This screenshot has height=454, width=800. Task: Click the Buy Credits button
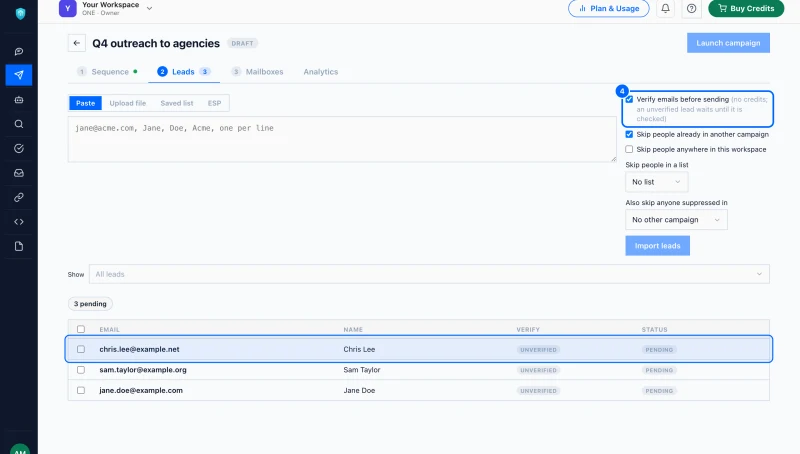(x=746, y=8)
